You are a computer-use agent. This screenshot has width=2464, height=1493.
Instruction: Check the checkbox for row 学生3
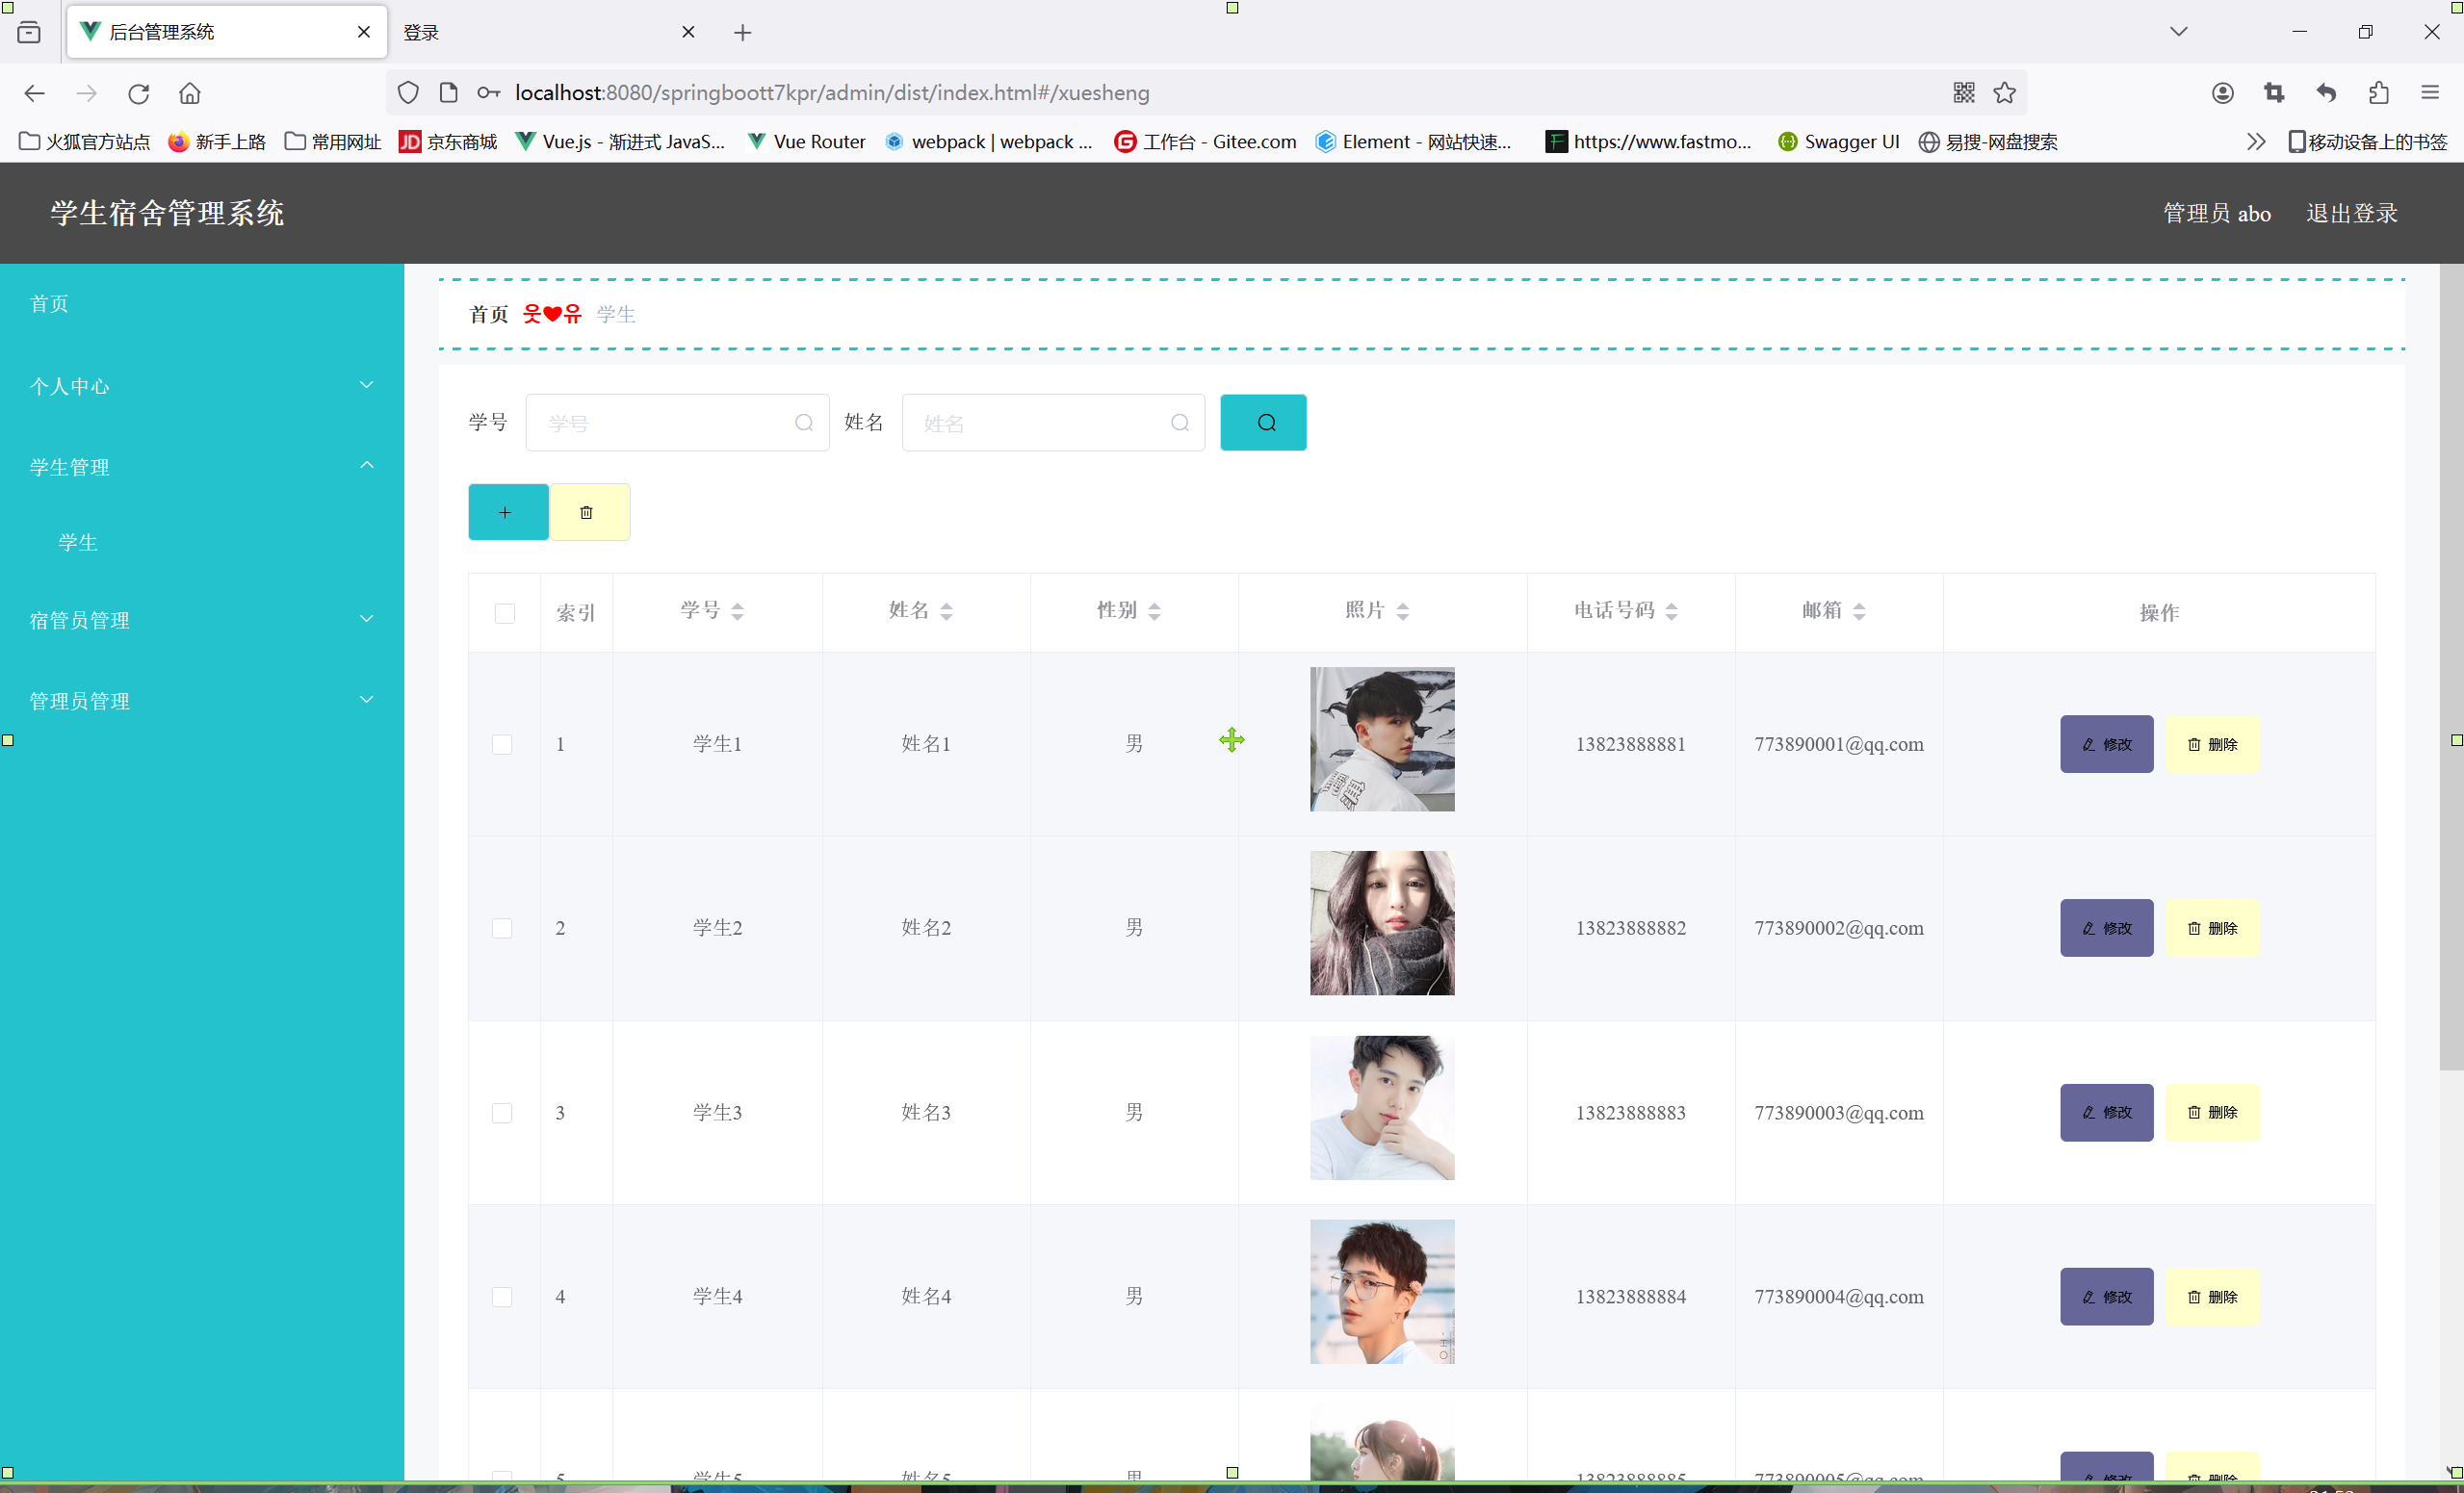(x=502, y=1113)
